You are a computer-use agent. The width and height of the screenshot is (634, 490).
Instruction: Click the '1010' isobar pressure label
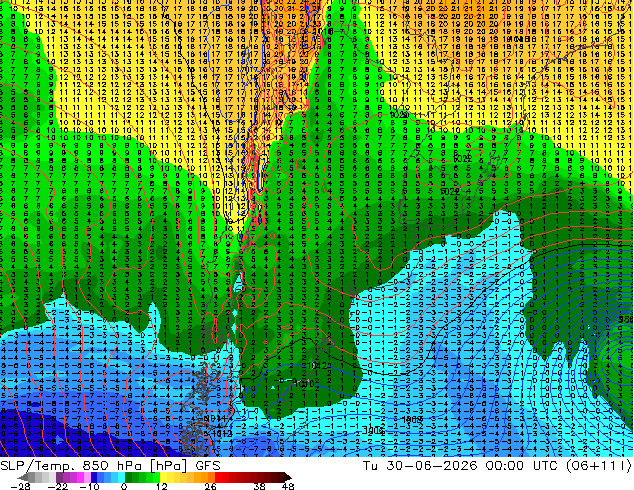point(304,383)
